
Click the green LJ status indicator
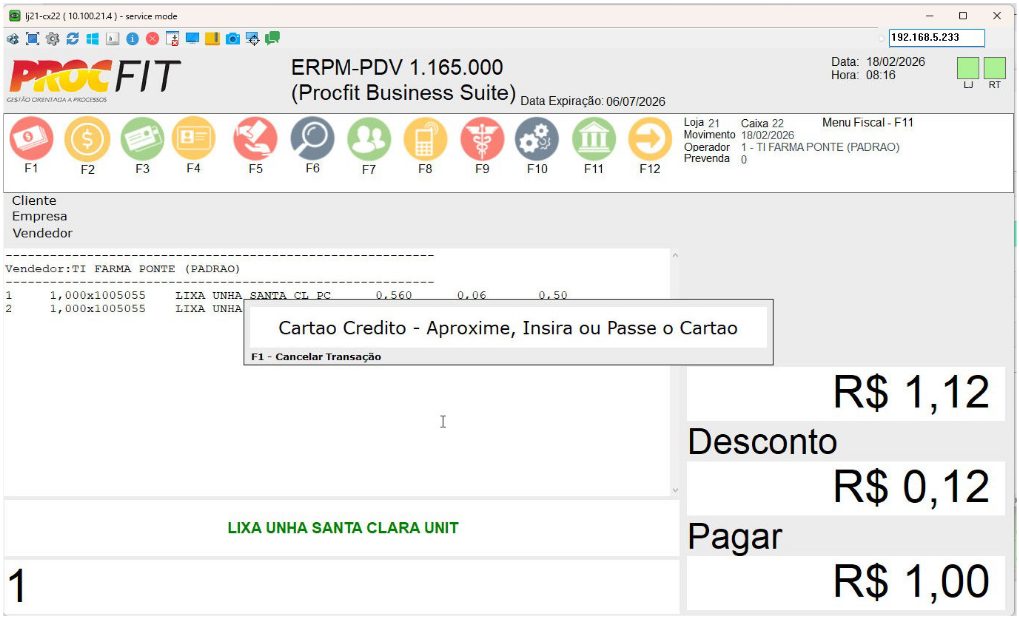(967, 68)
